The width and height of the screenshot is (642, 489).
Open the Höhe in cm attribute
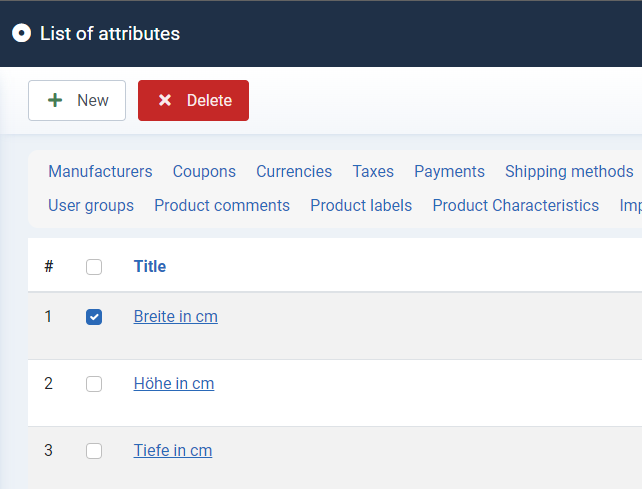[174, 384]
